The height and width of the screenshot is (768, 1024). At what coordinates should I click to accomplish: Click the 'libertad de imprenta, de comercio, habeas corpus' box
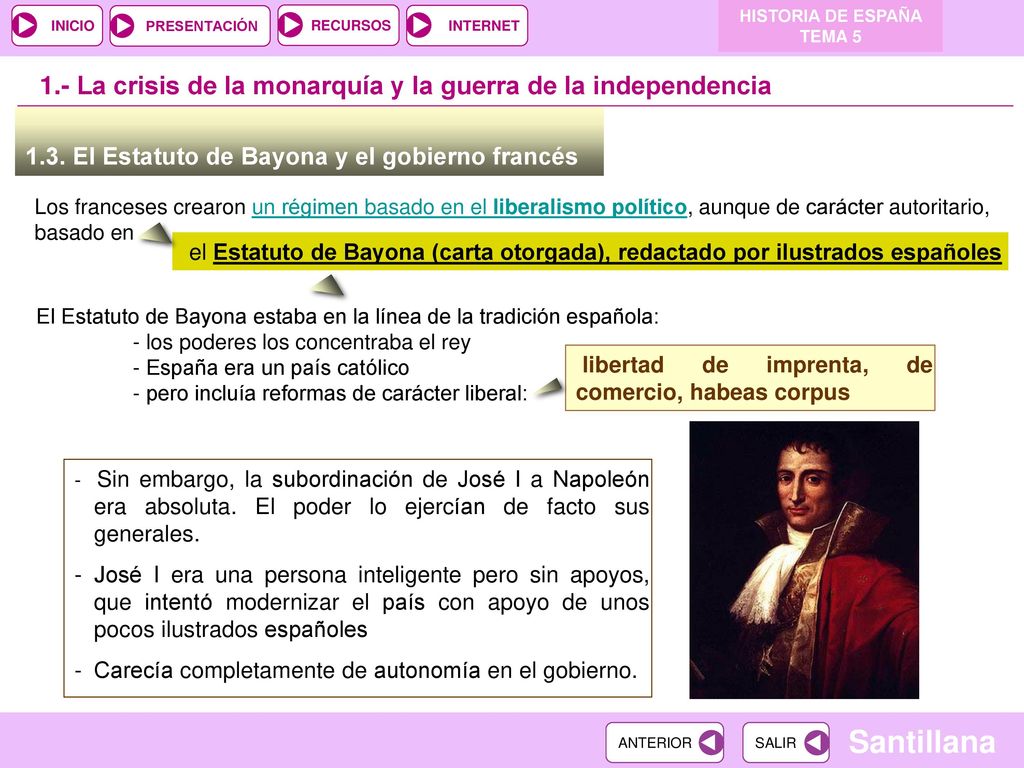point(750,378)
